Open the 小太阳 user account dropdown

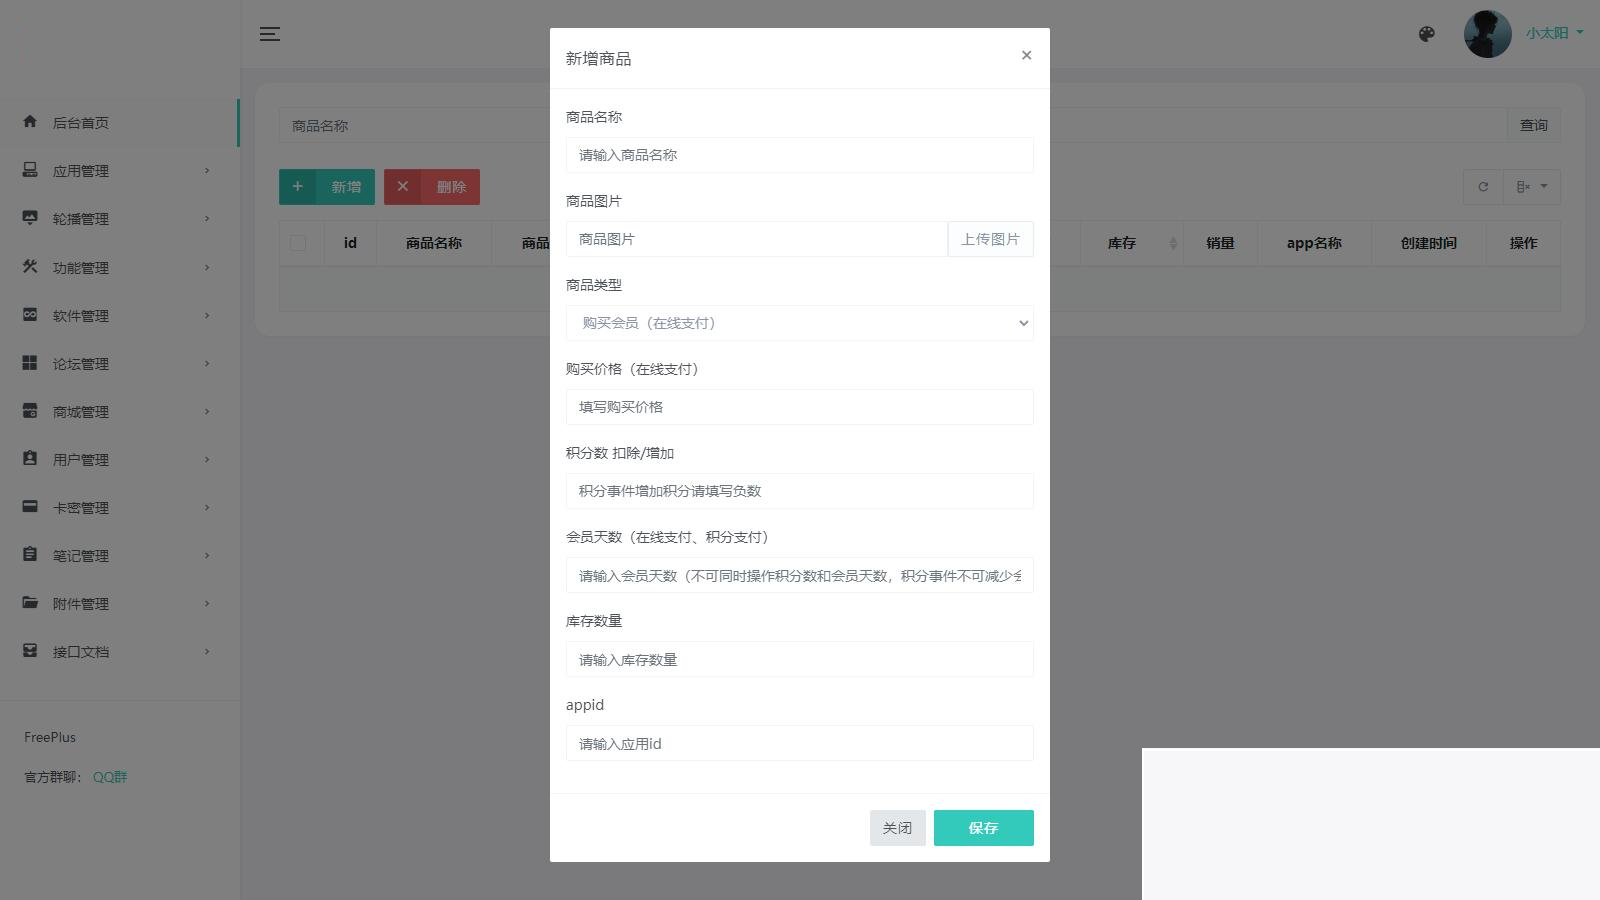[x=1549, y=32]
